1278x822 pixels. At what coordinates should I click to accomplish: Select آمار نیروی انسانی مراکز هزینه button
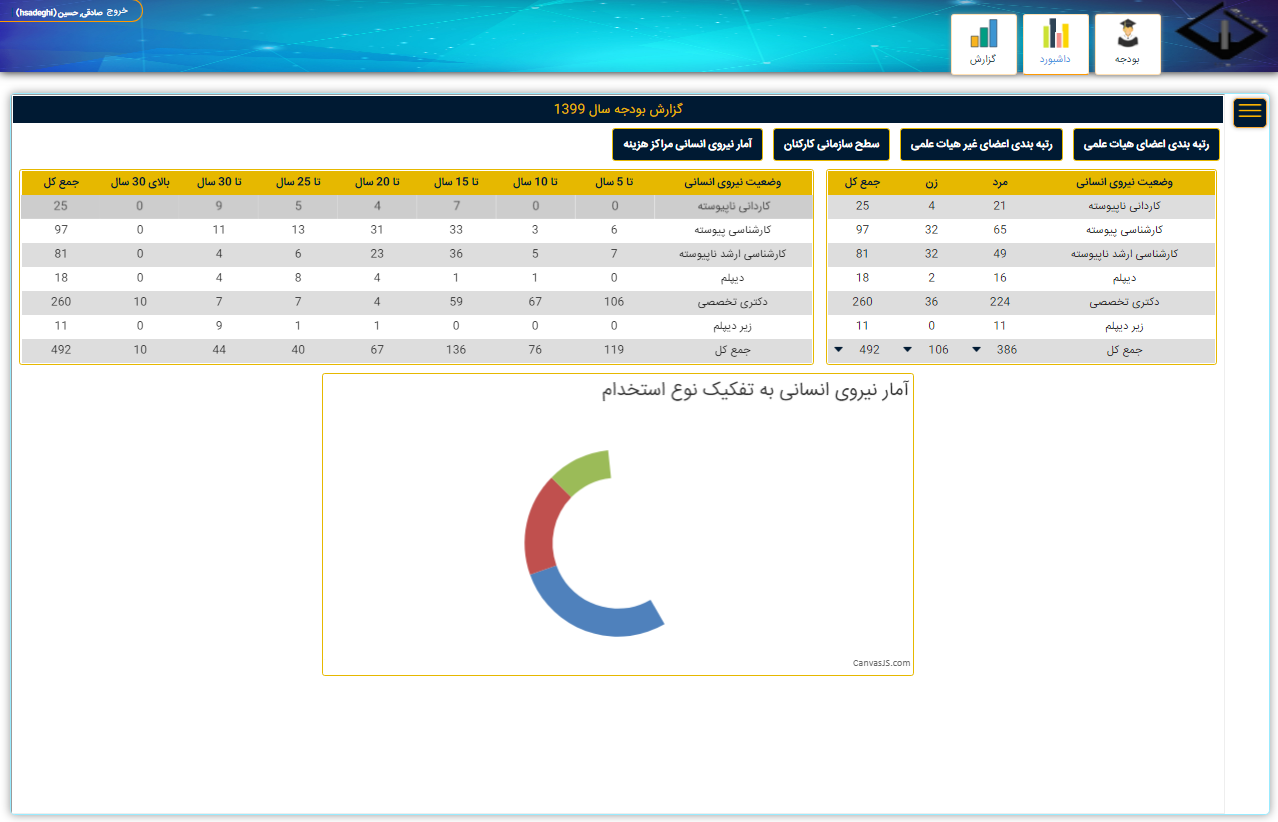pyautogui.click(x=687, y=145)
